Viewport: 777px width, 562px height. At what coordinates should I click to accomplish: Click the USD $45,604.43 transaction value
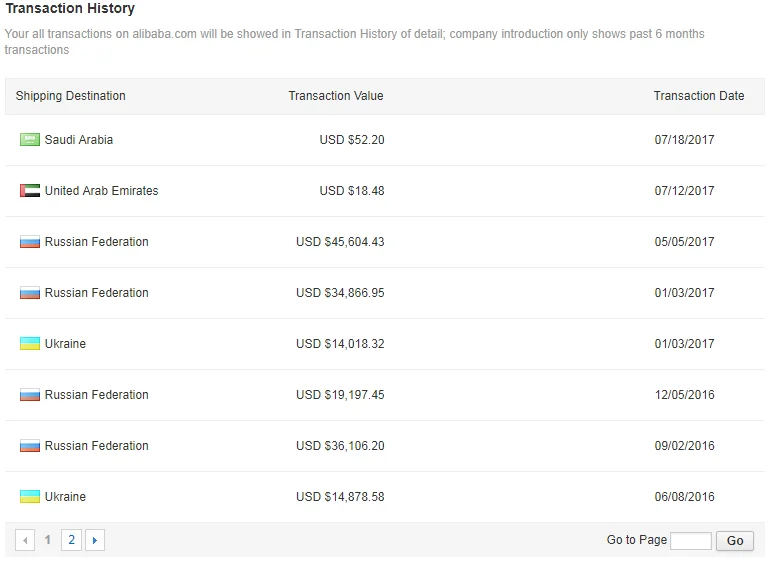click(x=340, y=242)
